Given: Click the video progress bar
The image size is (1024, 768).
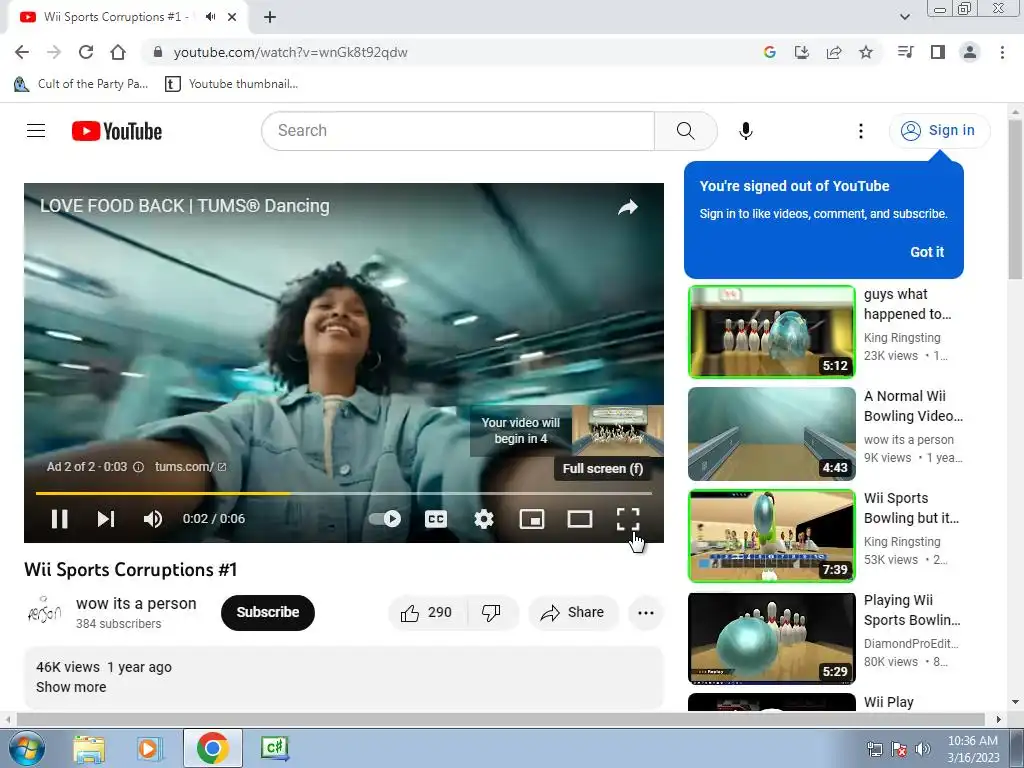Looking at the screenshot, I should [x=344, y=493].
